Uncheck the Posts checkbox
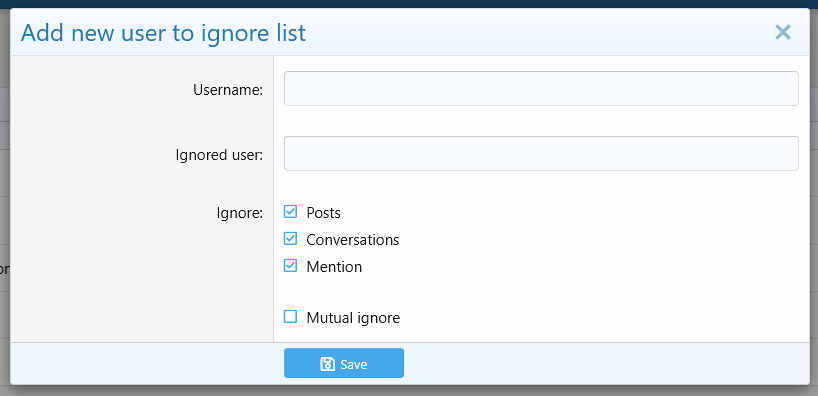The width and height of the screenshot is (818, 396). point(290,212)
